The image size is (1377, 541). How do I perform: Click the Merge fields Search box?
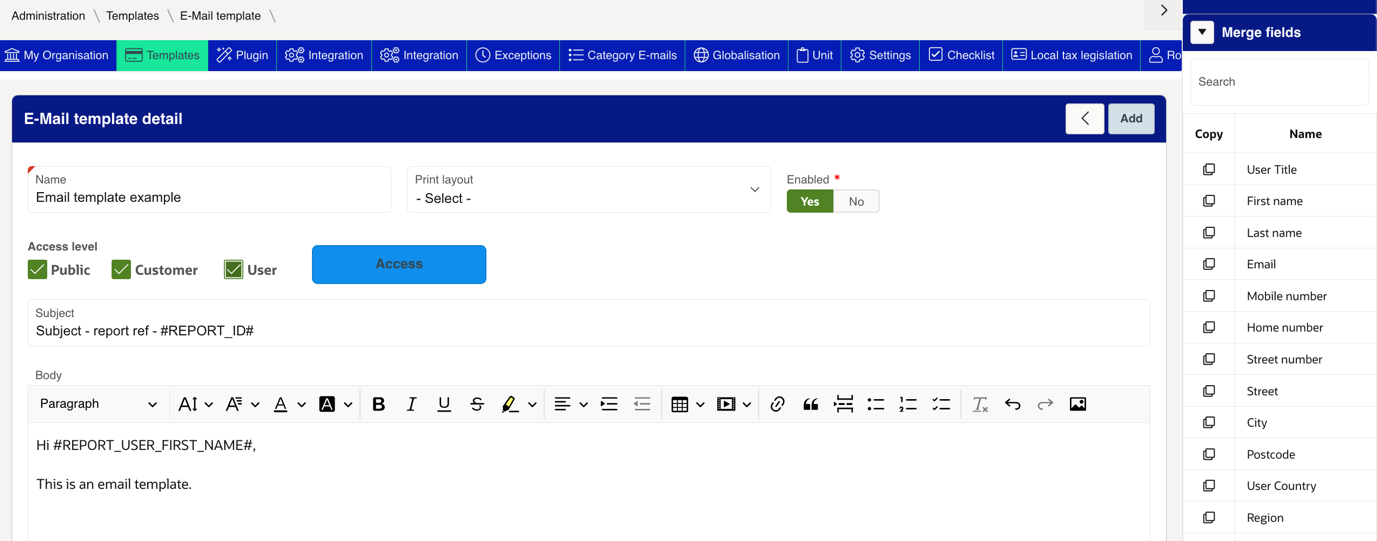coord(1279,82)
